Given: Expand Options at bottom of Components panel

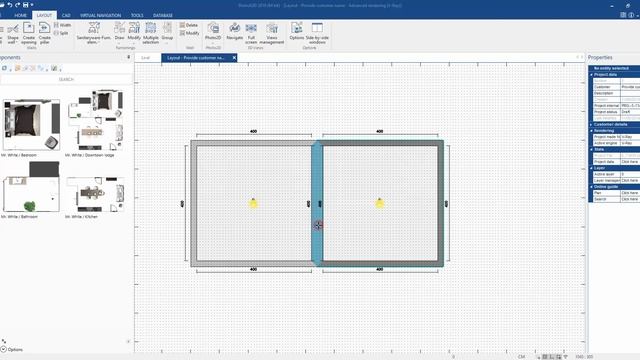Looking at the screenshot, I should click(x=11, y=350).
